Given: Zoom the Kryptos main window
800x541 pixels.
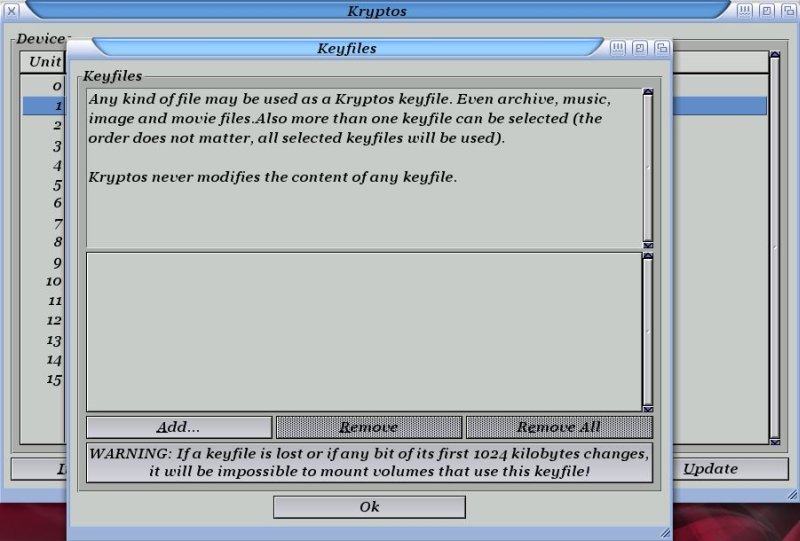Looking at the screenshot, I should click(766, 11).
